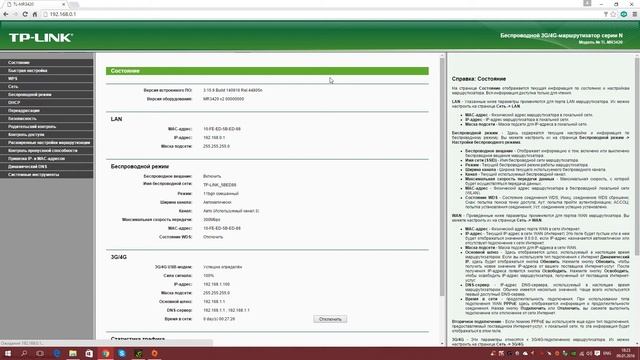Viewport: 640px width, 360px height.
Task: Open Привязка IP- и MAC-адресов menu item
Action: point(47,158)
